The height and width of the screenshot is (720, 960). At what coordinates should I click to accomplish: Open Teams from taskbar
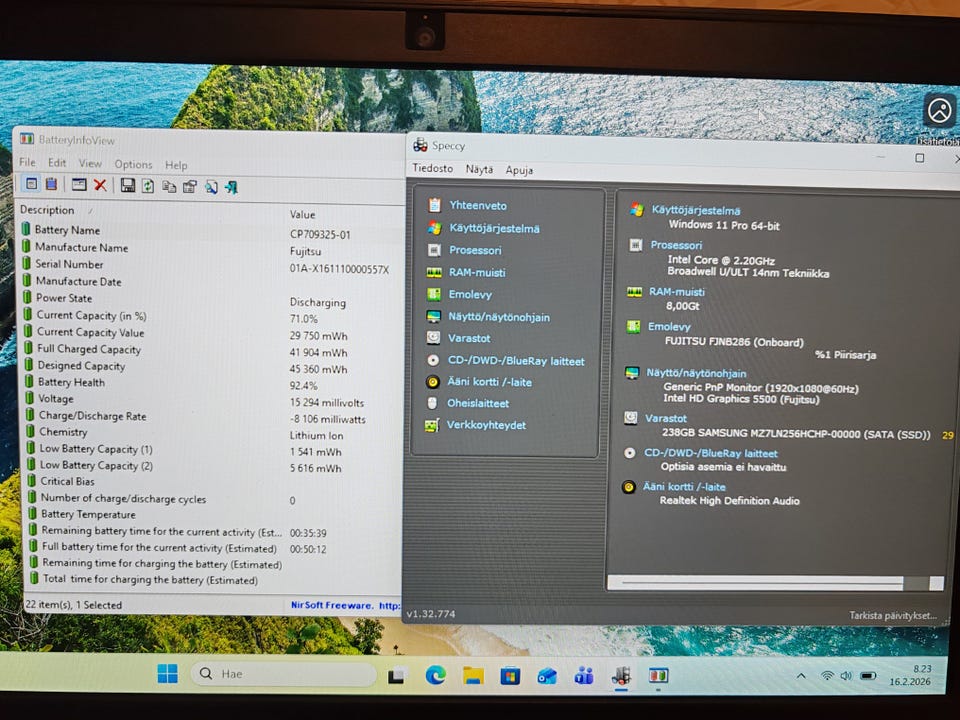(x=583, y=676)
